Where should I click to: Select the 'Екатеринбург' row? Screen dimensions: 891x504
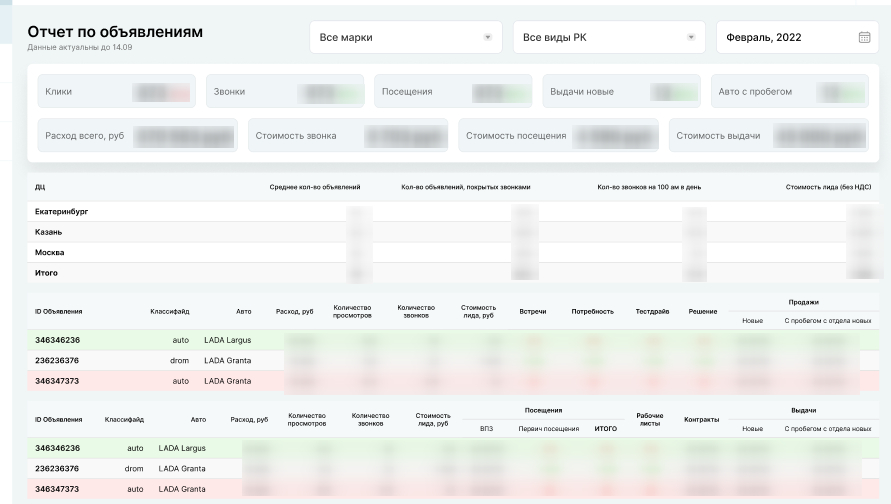click(x=453, y=211)
